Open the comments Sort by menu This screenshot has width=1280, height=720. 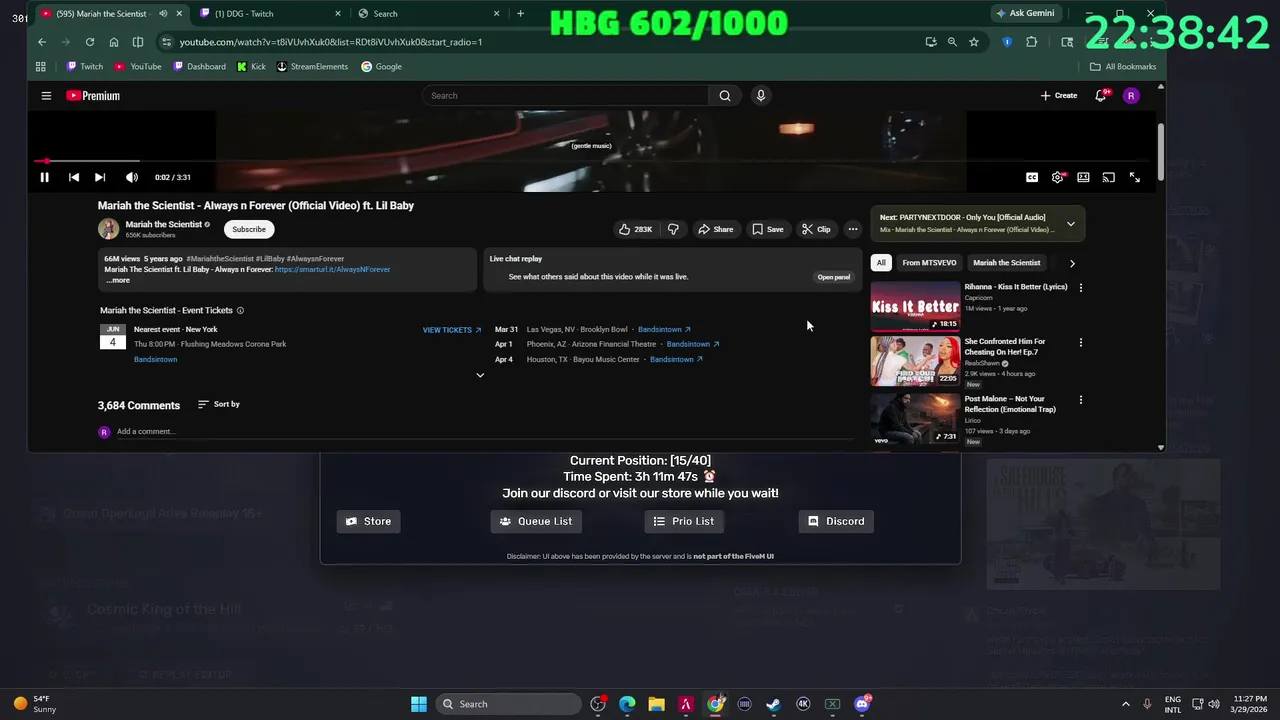[x=219, y=404]
